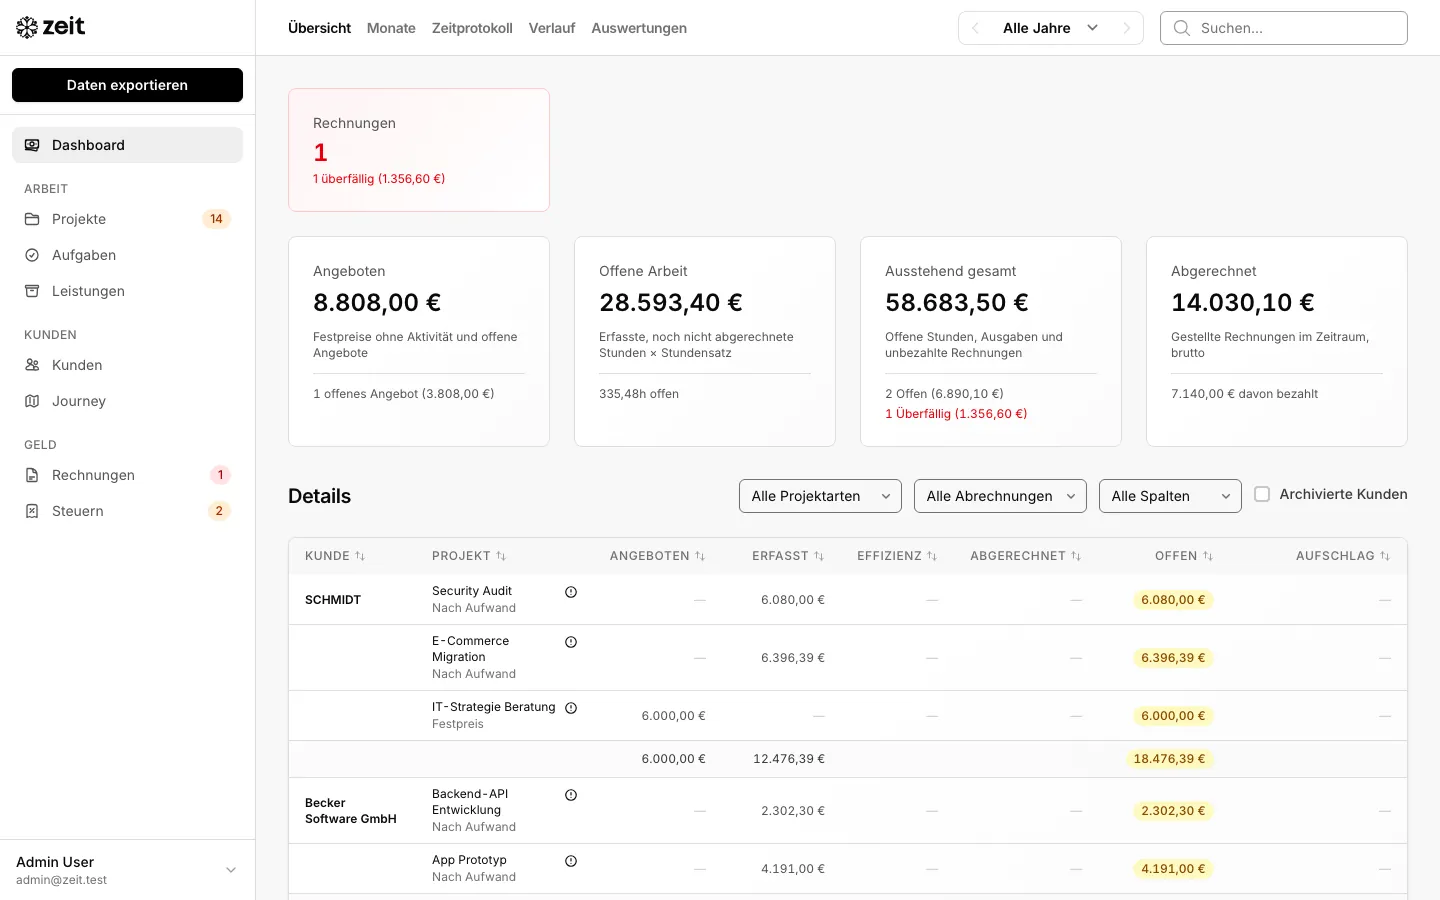Click the 4.191,00 € Offen amount badge

[1173, 869]
